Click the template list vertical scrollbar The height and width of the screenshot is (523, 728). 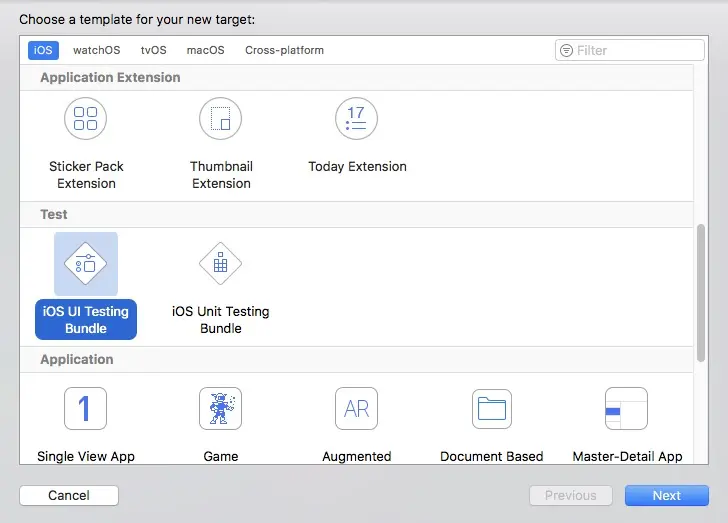[701, 293]
